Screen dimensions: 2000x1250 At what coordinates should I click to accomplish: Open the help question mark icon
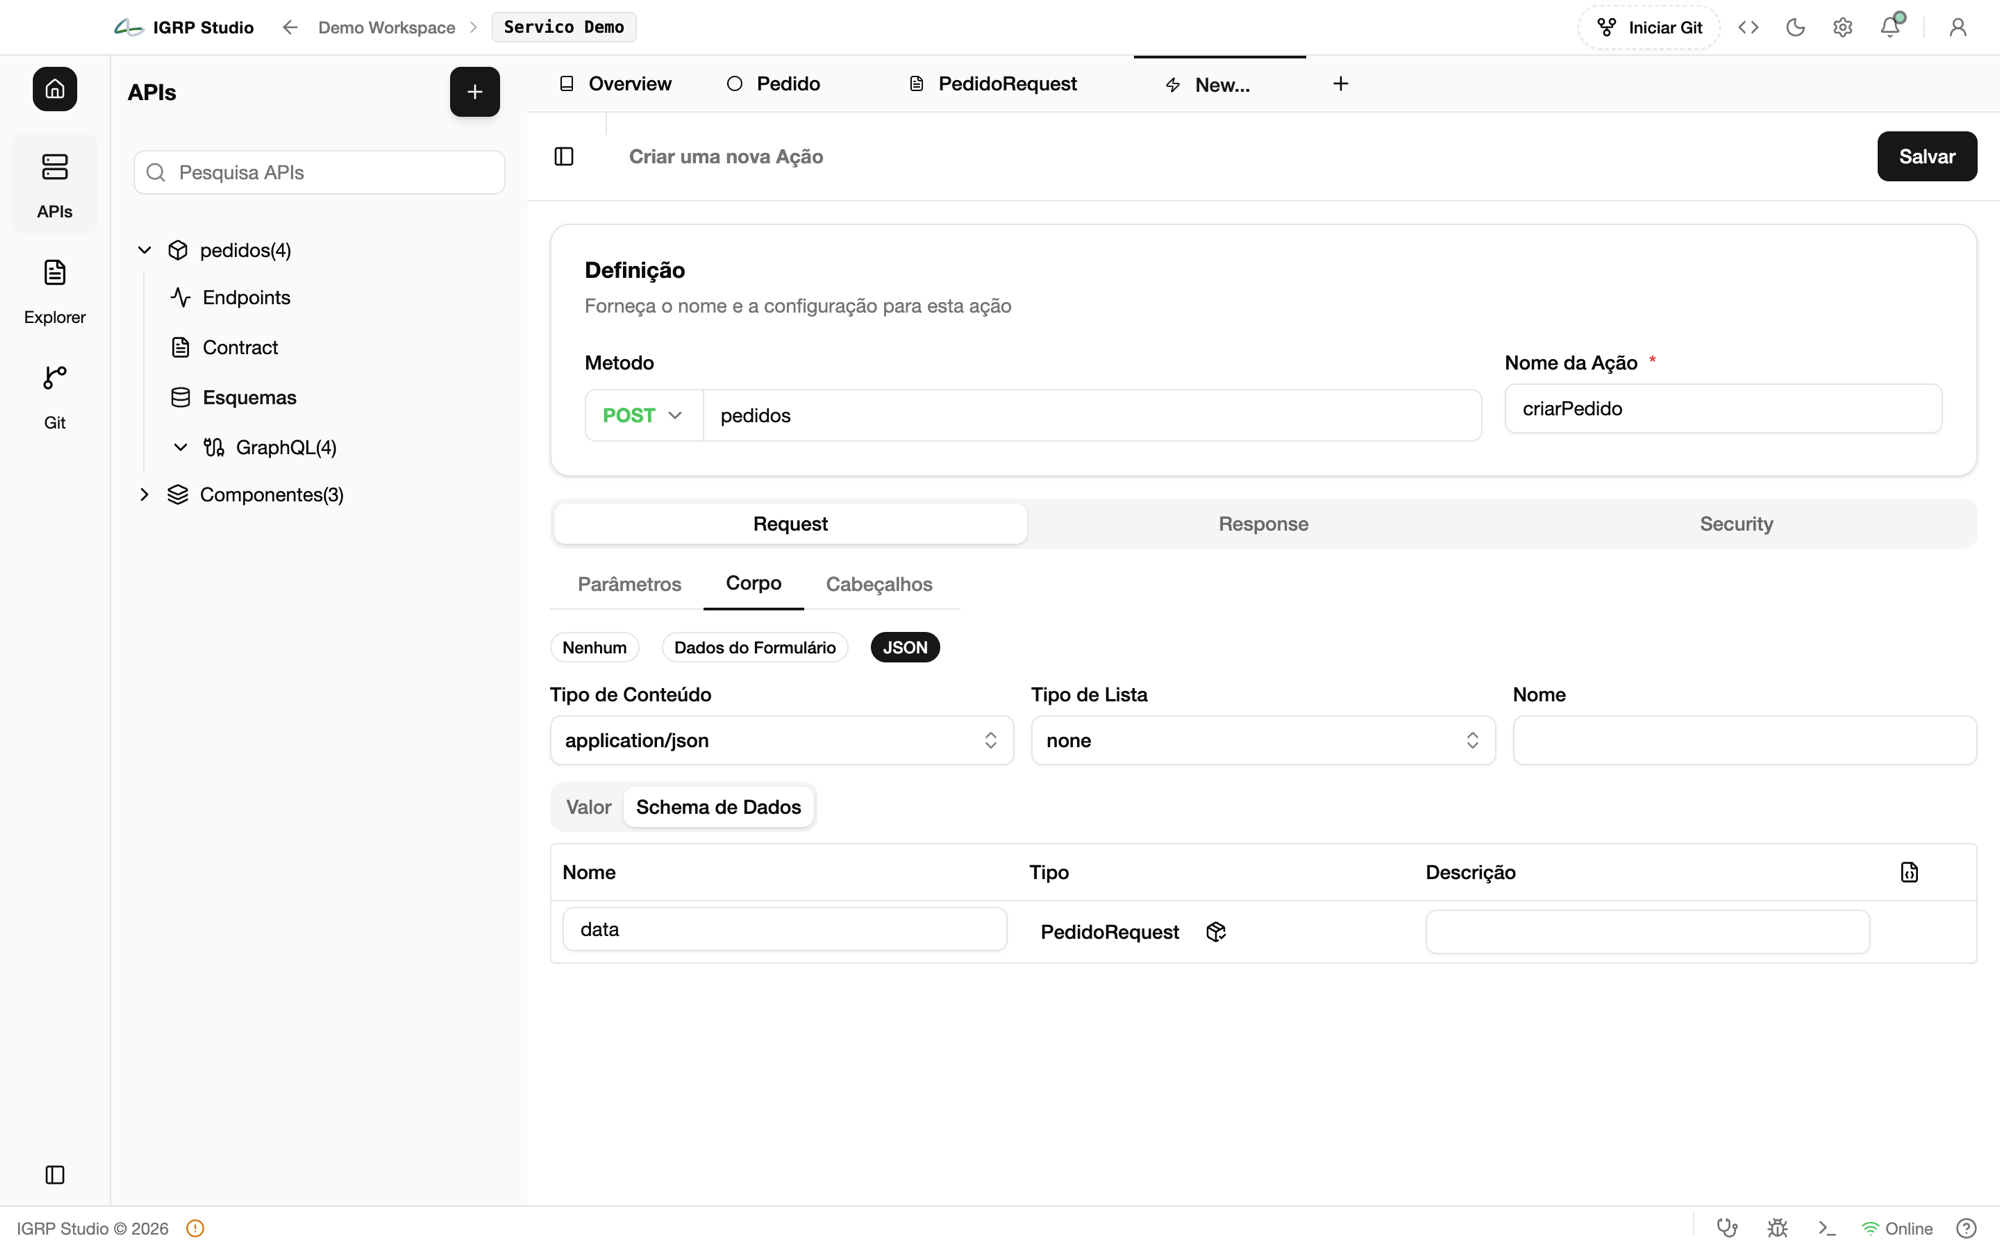click(1966, 1228)
